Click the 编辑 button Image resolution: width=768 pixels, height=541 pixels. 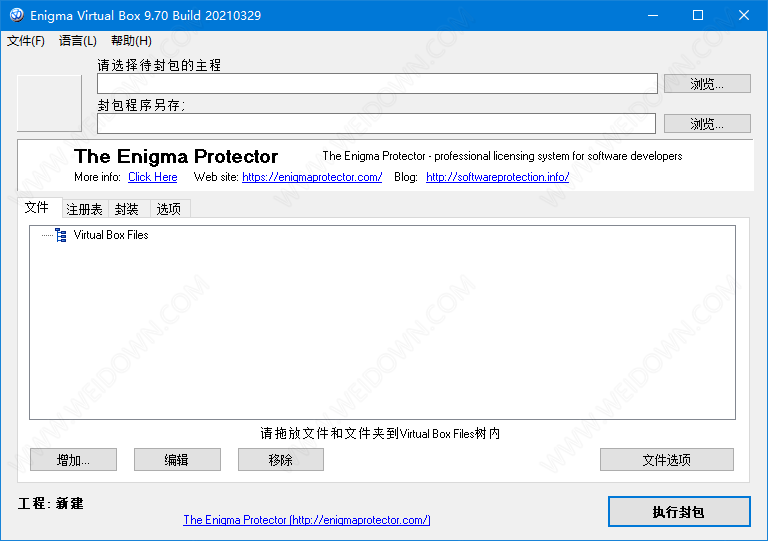coord(177,460)
